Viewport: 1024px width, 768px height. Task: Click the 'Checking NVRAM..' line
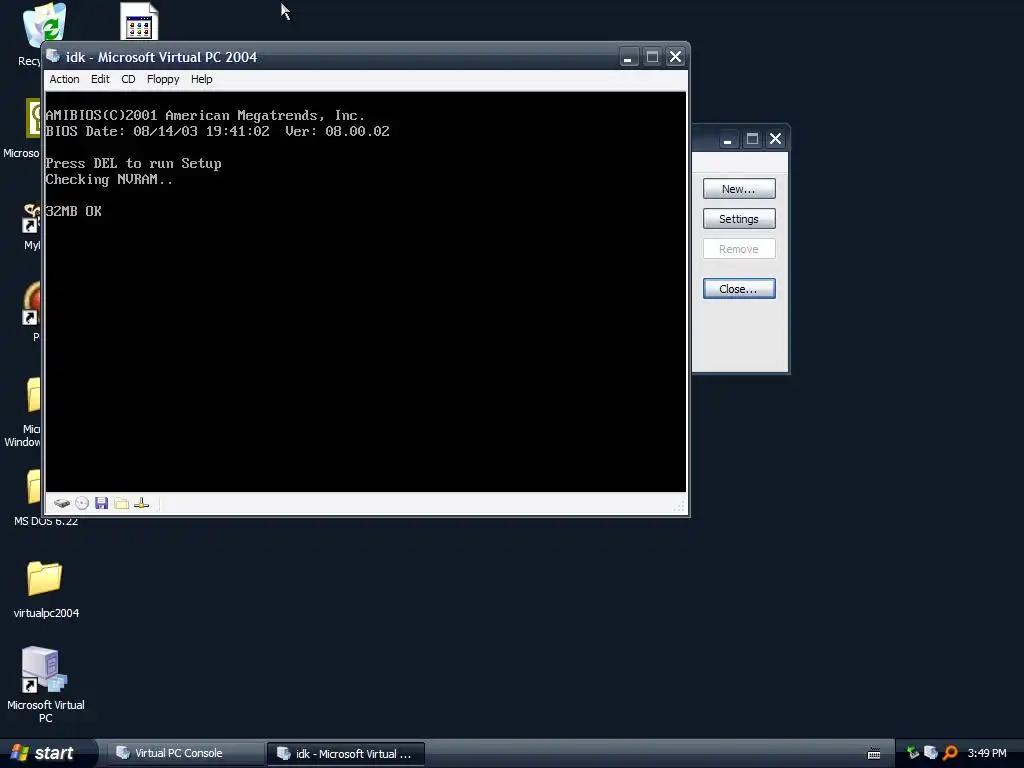pos(109,180)
